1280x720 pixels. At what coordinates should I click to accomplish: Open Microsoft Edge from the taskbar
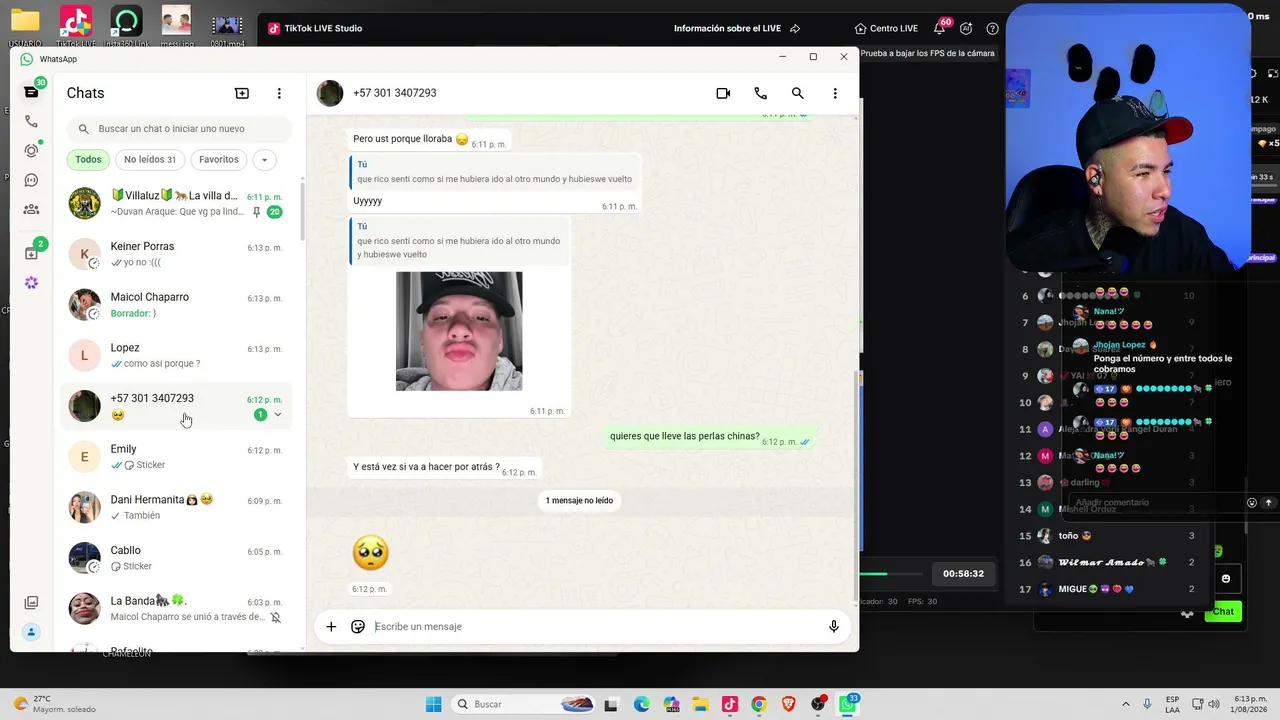641,704
